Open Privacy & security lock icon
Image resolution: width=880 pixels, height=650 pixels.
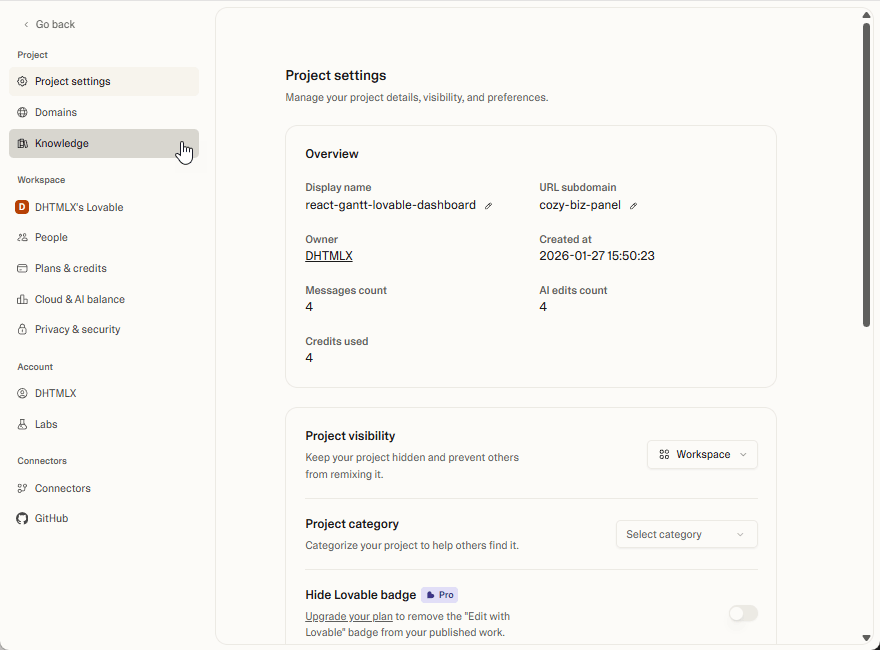tap(21, 329)
